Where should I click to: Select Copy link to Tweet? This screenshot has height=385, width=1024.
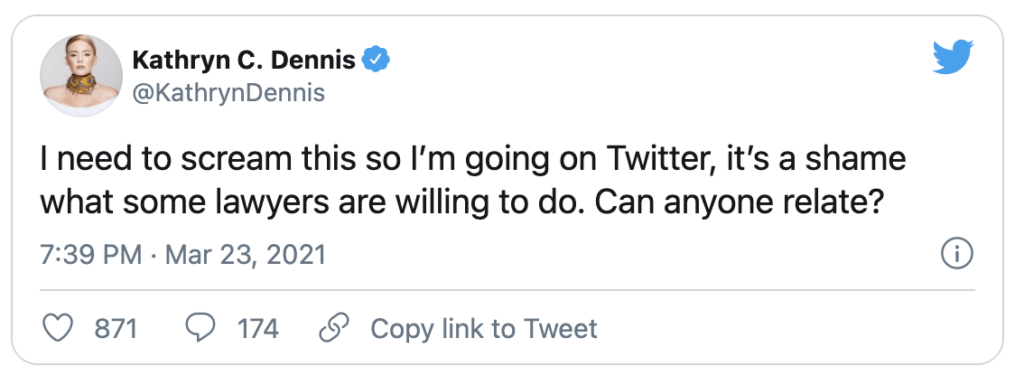point(484,329)
